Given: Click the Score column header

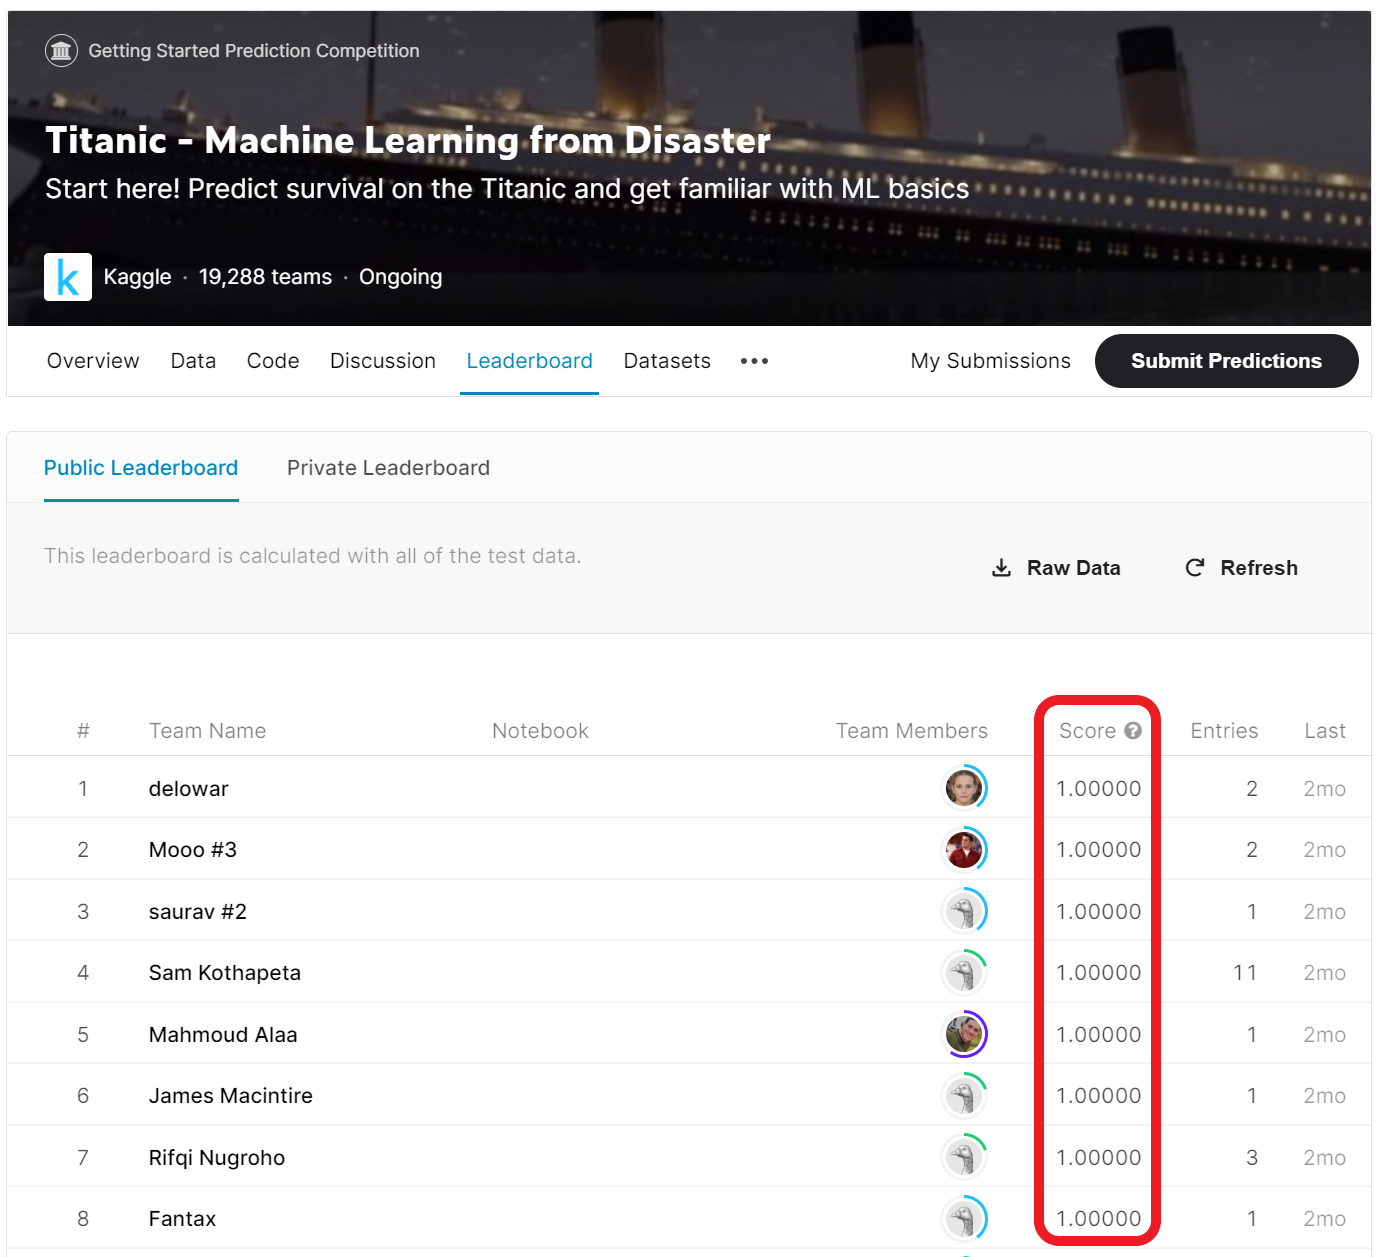Looking at the screenshot, I should (x=1087, y=731).
